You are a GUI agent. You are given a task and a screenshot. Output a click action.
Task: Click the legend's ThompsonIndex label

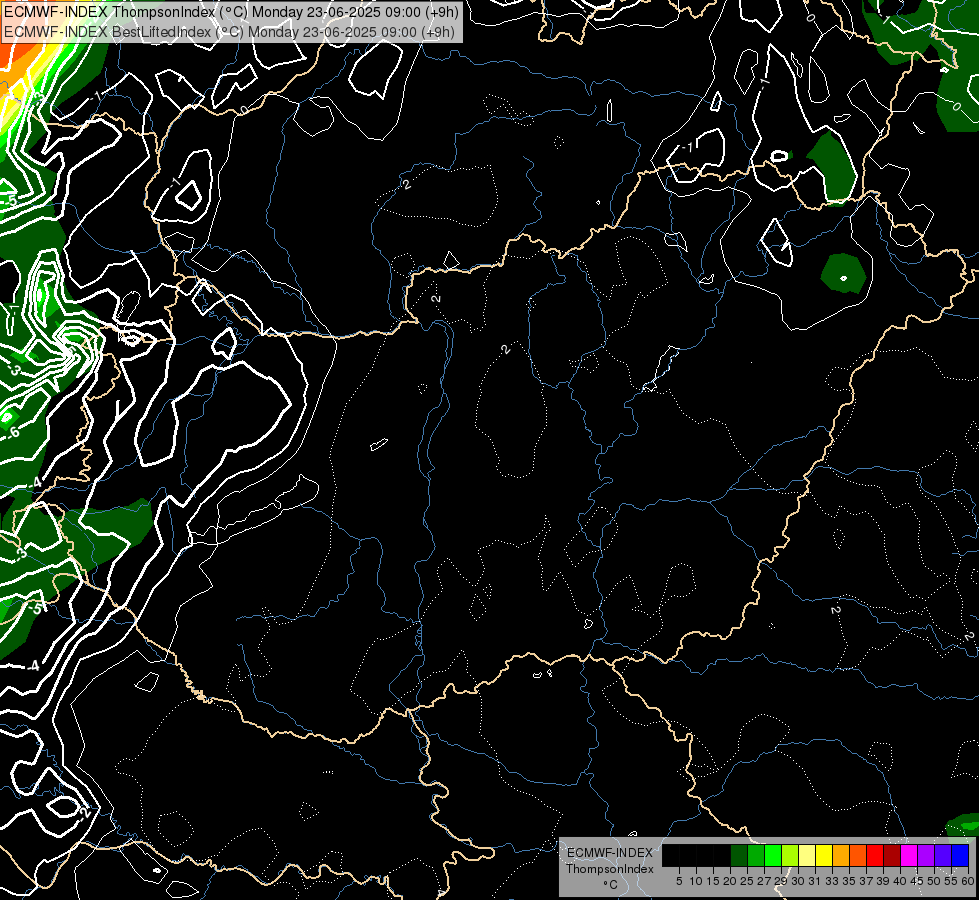(x=609, y=869)
